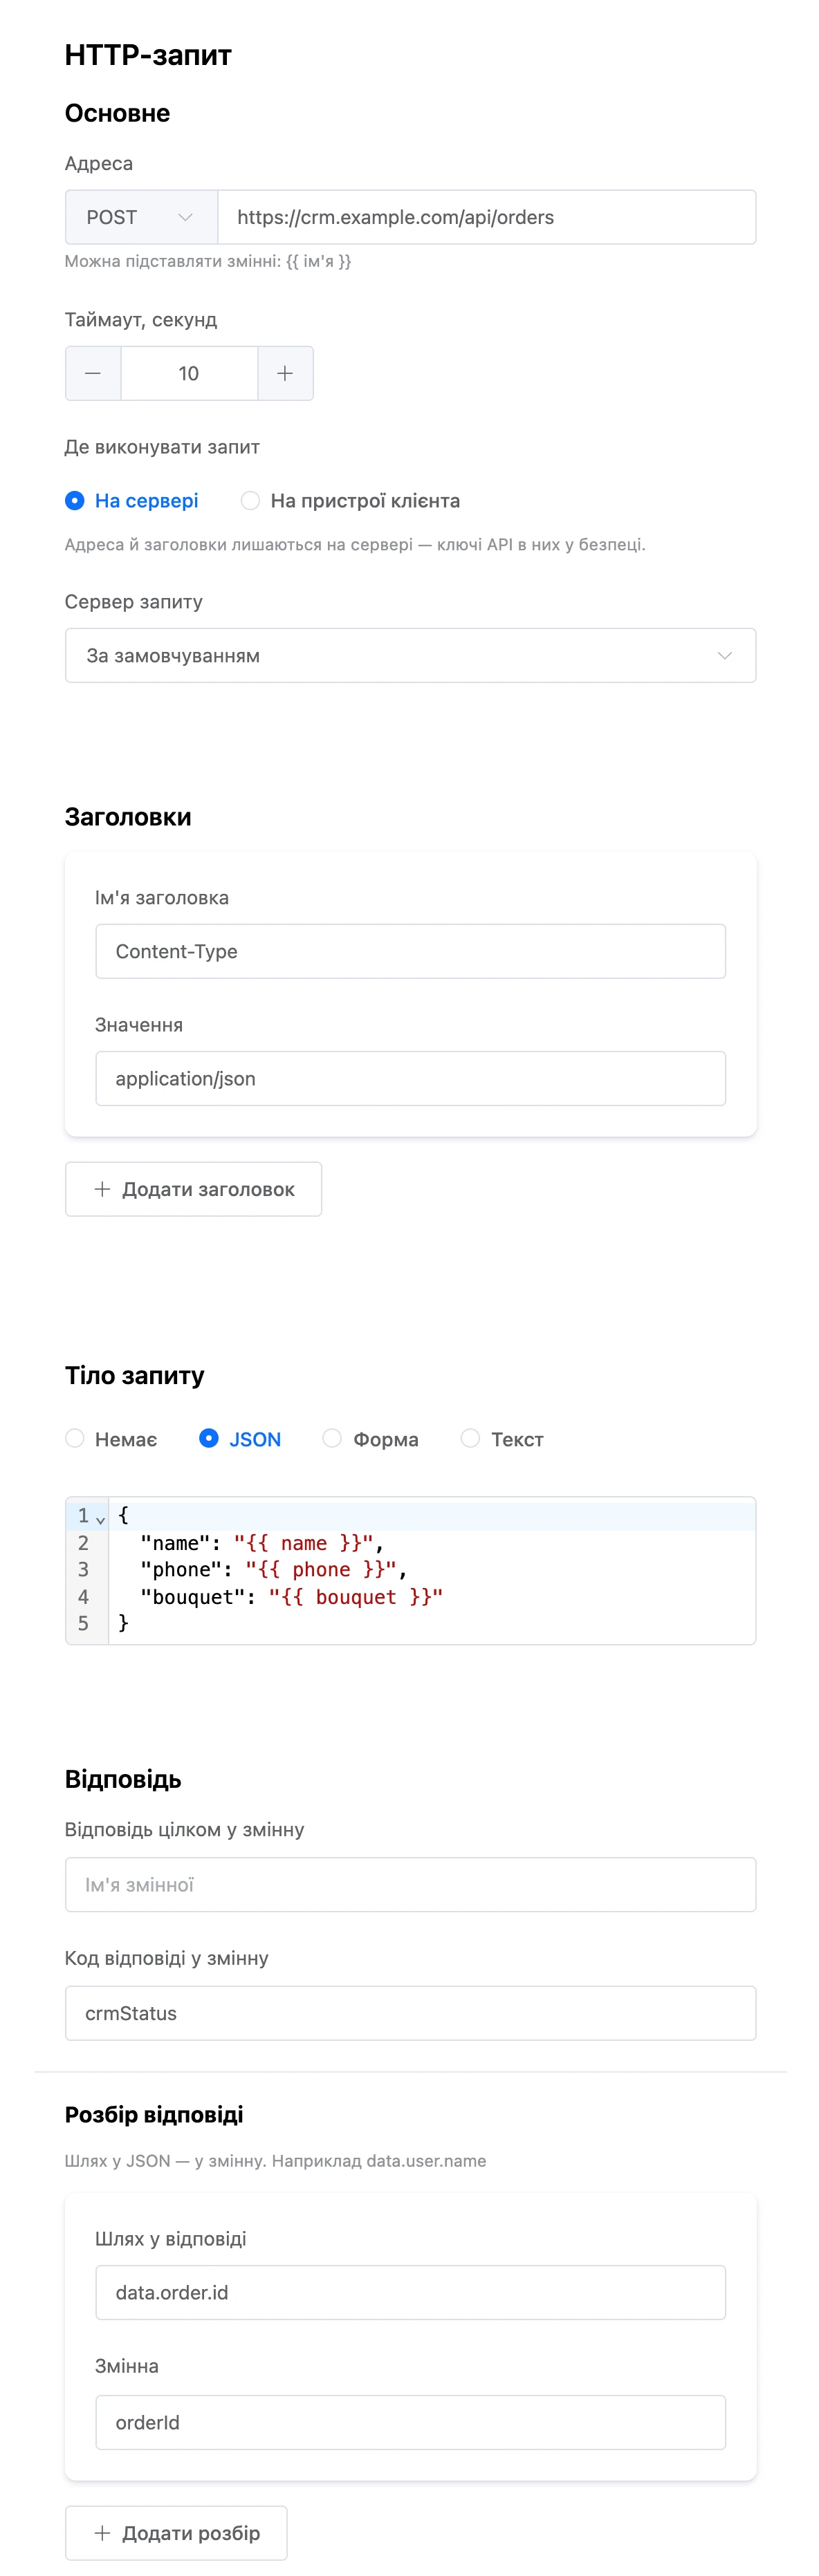Click the empty 'Ім'я змінної' input
Viewport: 819px width, 2576px height.
click(x=410, y=1884)
